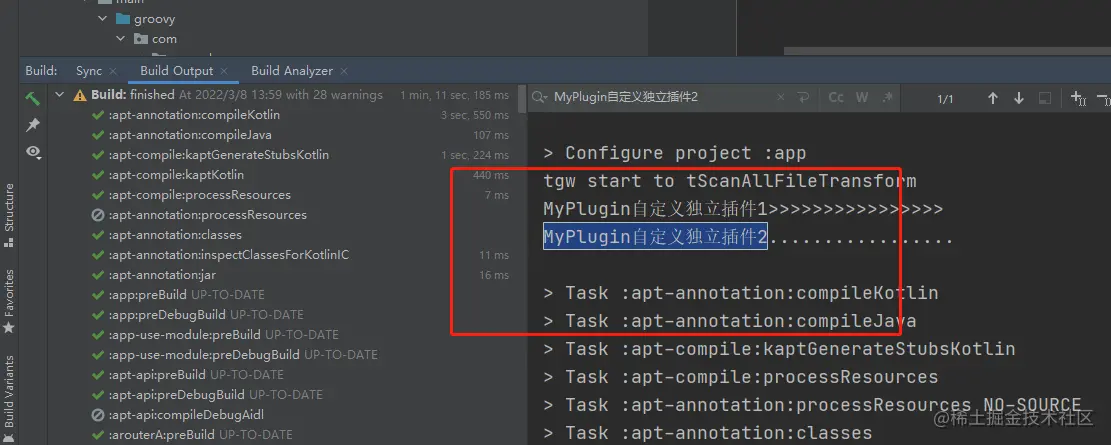Viewport: 1111px width, 445px height.
Task: Click 'Task :apt-annotation:classes' output line
Action: click(x=707, y=432)
